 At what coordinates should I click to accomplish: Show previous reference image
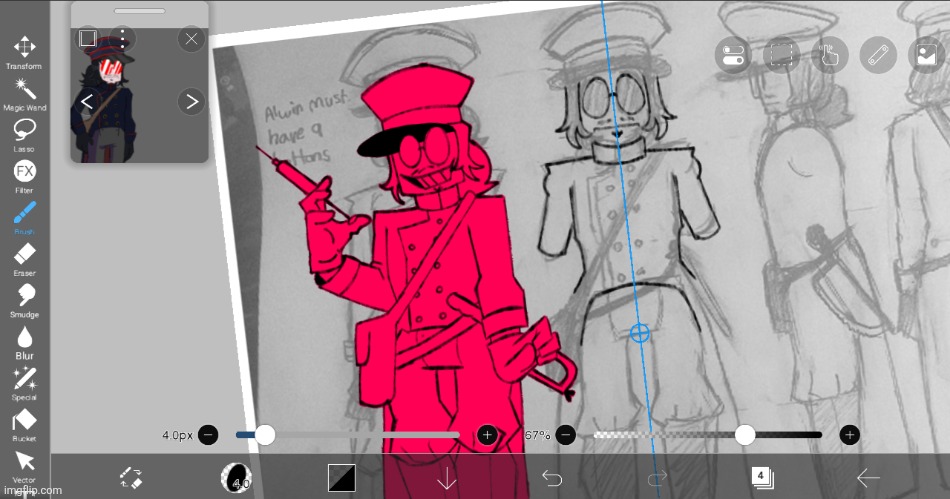(87, 102)
